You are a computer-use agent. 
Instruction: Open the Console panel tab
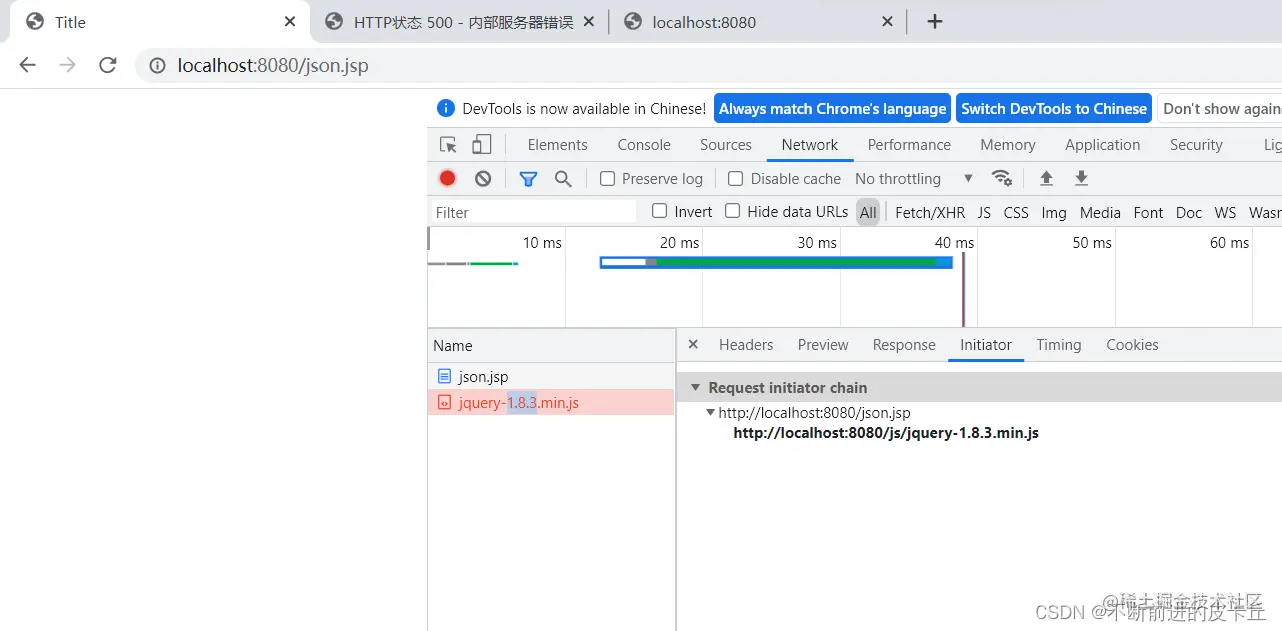(x=644, y=144)
